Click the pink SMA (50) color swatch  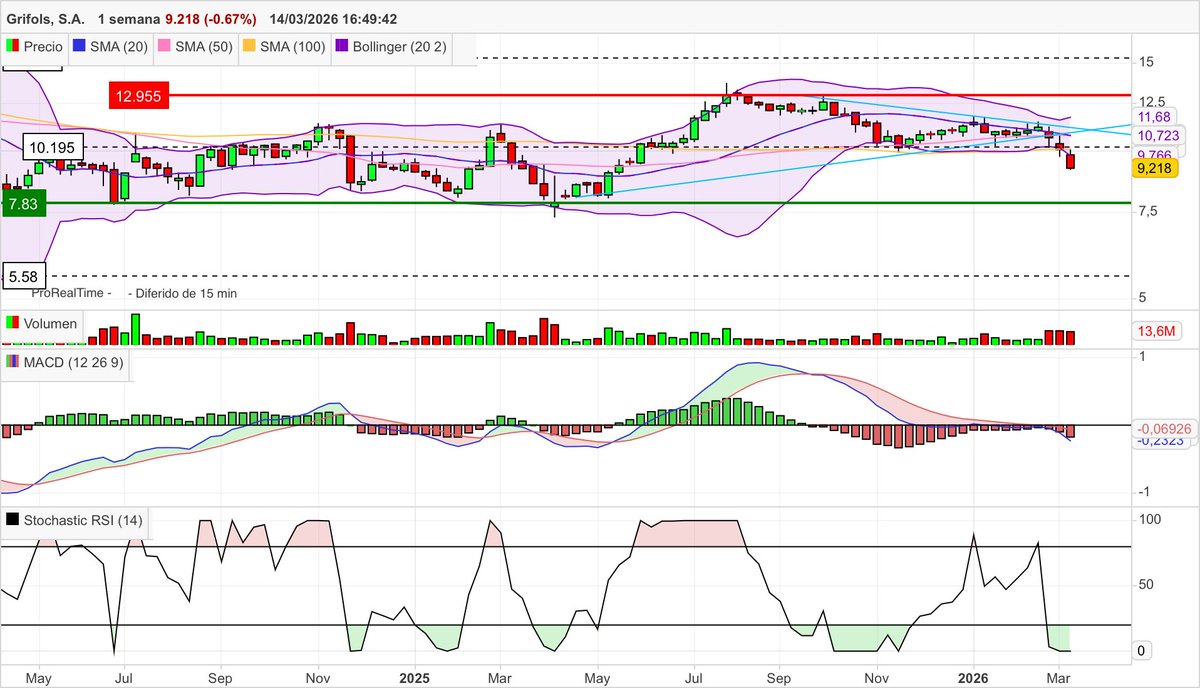tap(164, 46)
